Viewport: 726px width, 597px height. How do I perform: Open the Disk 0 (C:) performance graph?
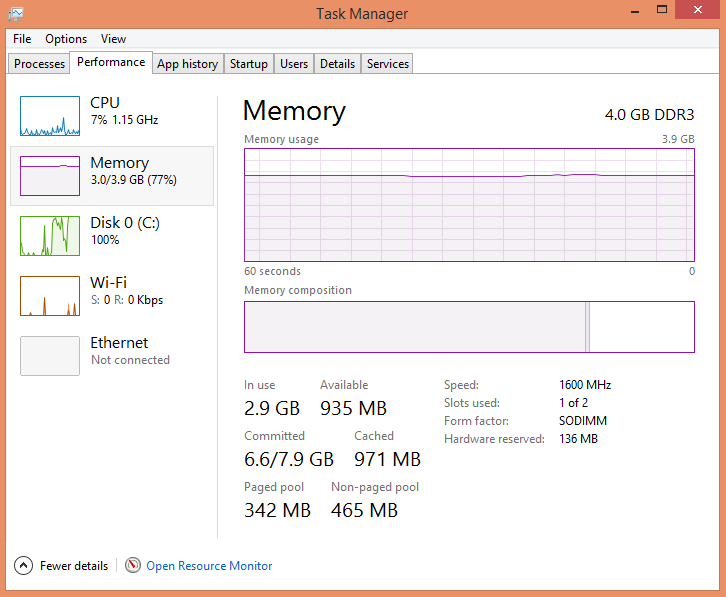click(x=50, y=236)
